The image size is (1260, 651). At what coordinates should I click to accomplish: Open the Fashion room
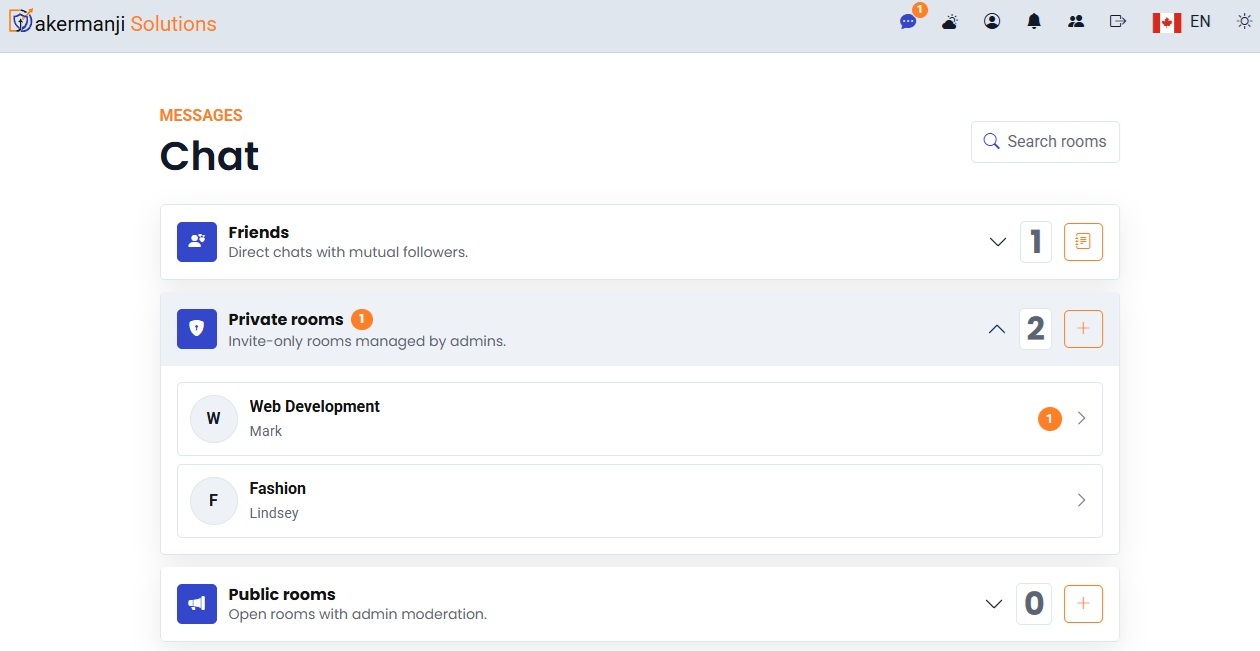[x=640, y=501]
